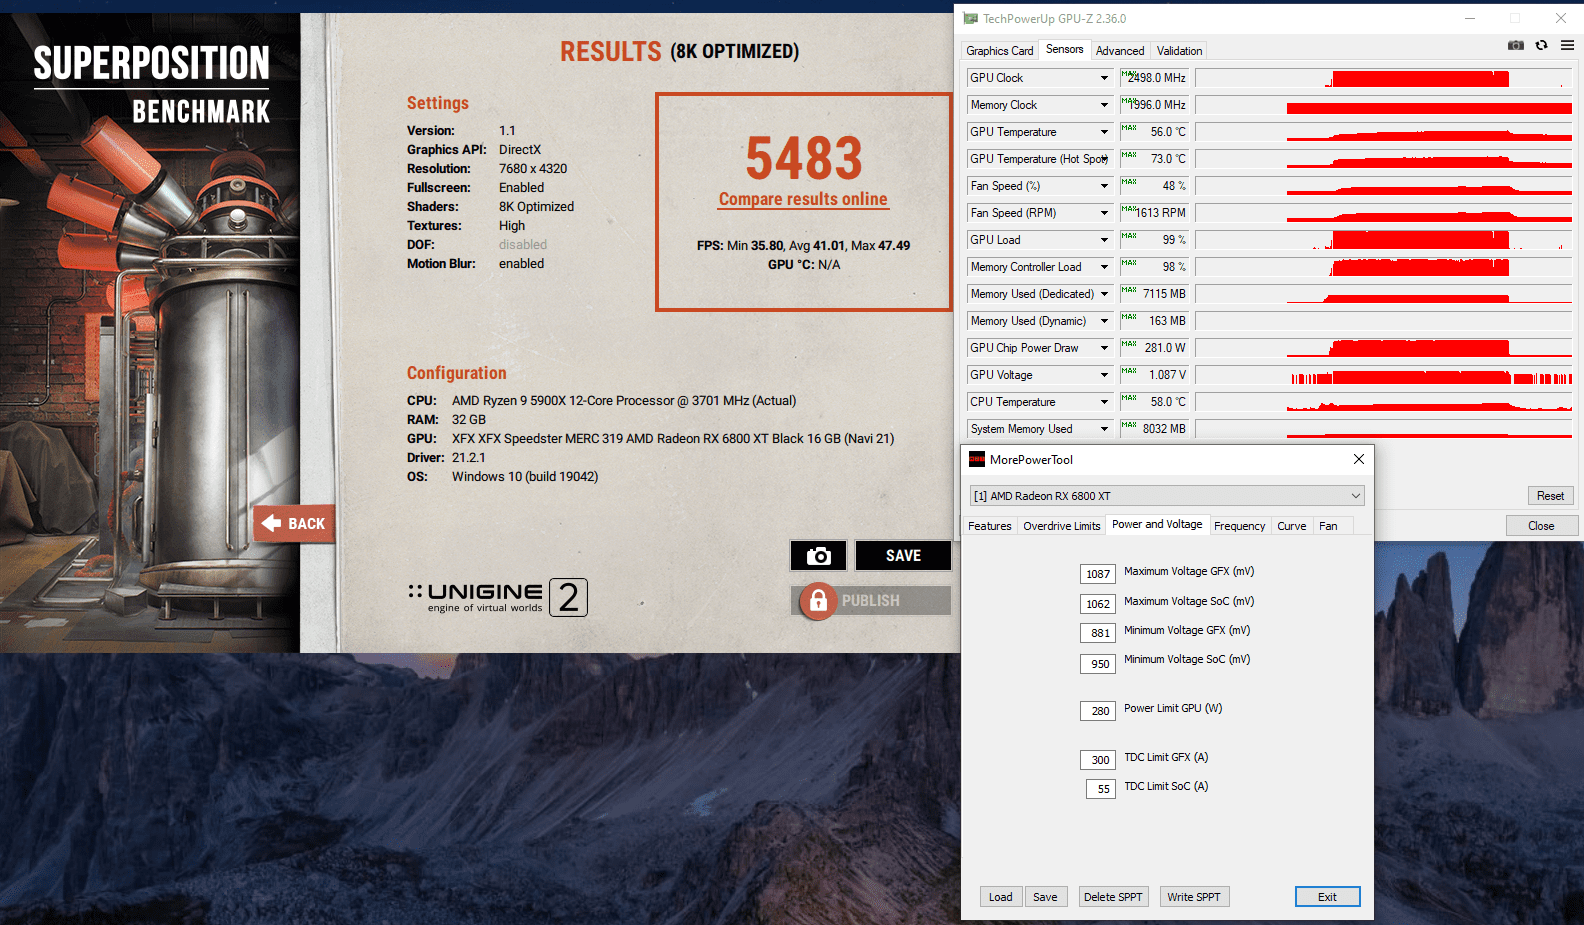Click the GPU-Z app icon in titlebar

pos(970,18)
